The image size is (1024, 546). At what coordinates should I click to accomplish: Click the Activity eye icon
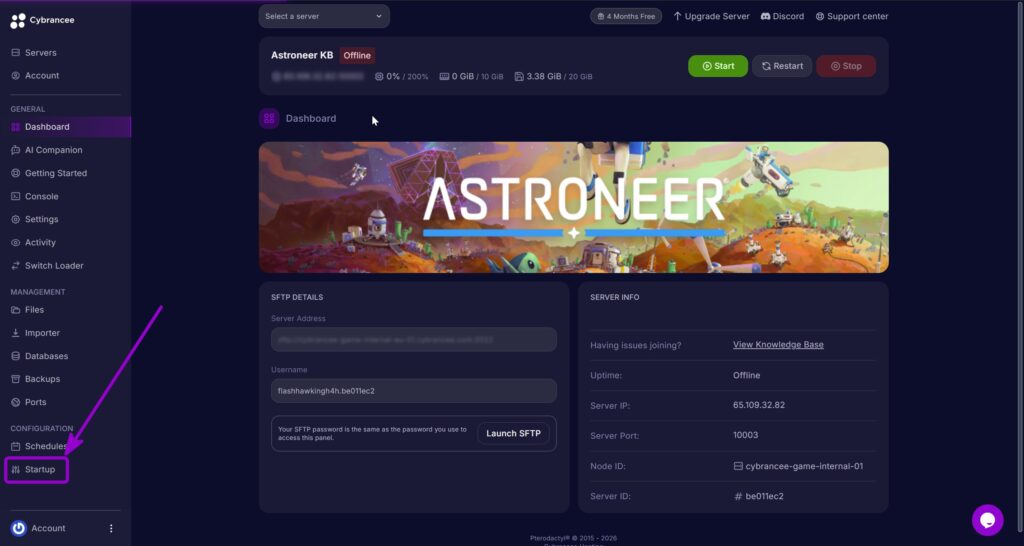[x=16, y=242]
